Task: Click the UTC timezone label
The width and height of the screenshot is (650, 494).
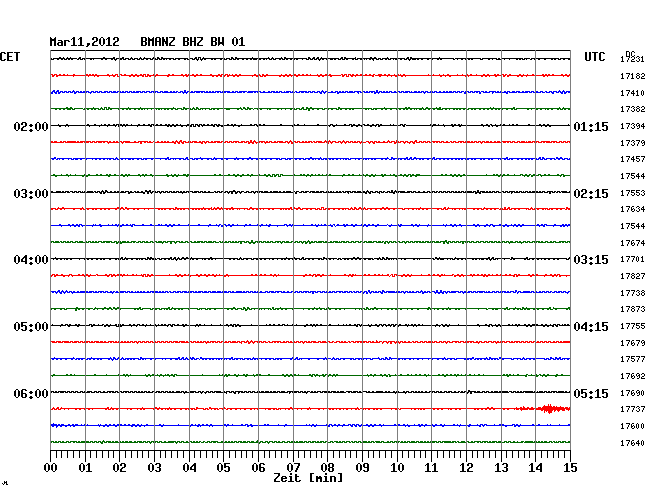Action: tap(595, 57)
